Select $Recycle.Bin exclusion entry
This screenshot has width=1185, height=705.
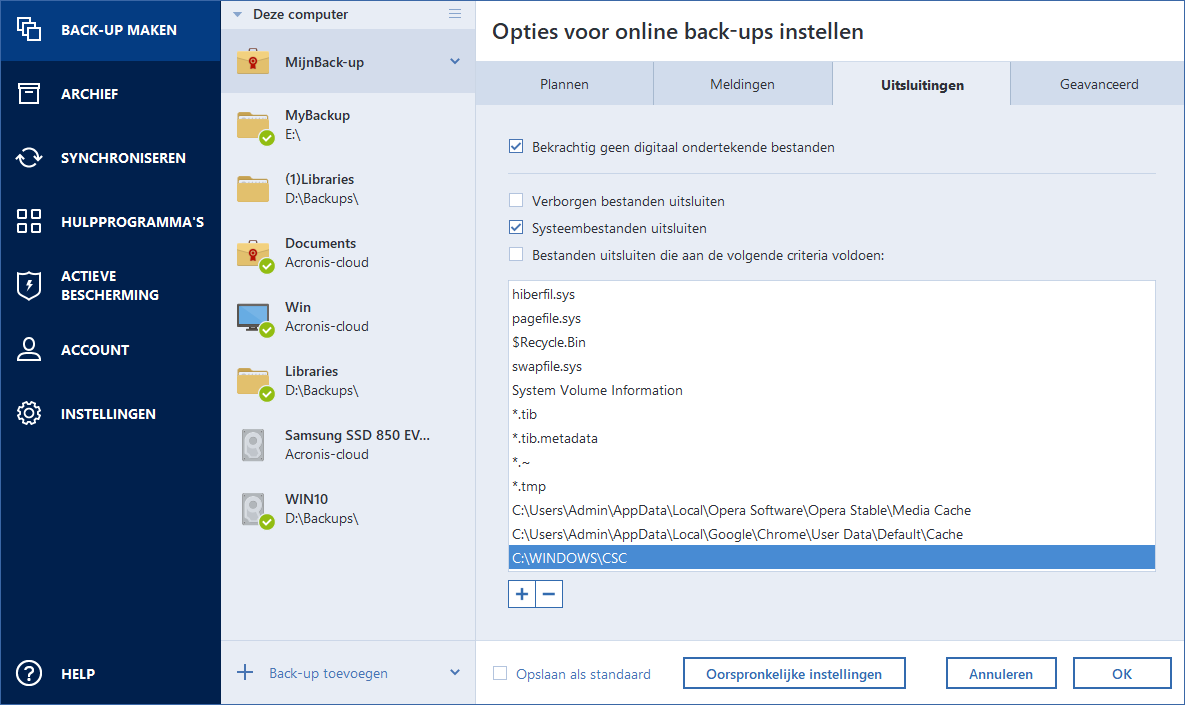(x=831, y=342)
